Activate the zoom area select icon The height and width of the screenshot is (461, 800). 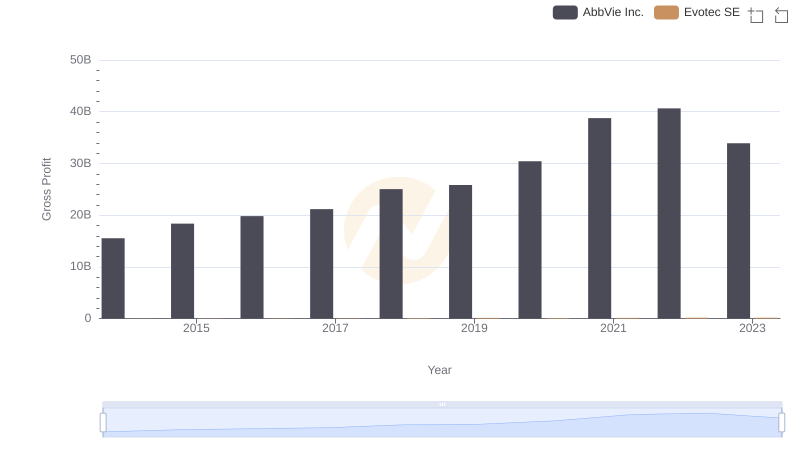[756, 15]
